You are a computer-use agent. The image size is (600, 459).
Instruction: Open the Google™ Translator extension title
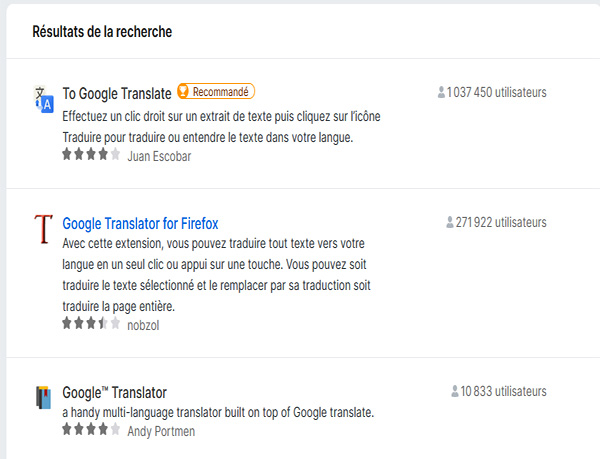click(x=114, y=393)
